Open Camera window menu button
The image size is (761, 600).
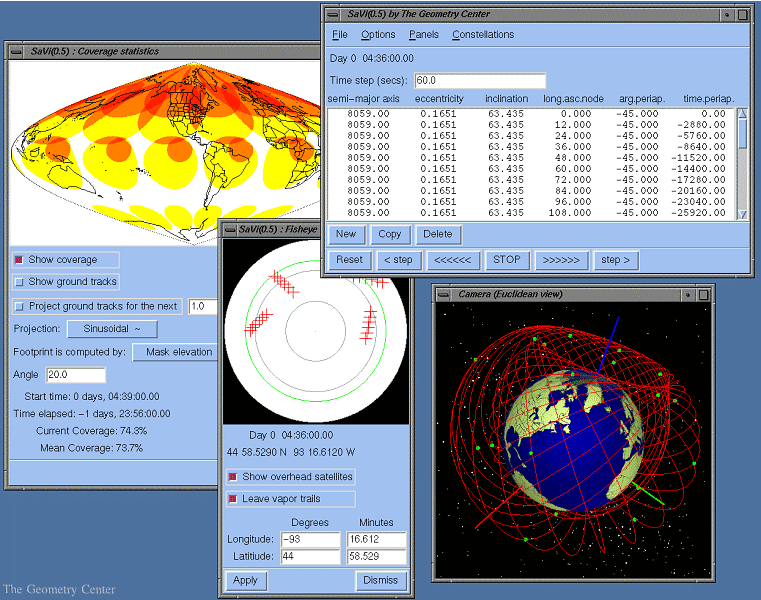coord(444,294)
